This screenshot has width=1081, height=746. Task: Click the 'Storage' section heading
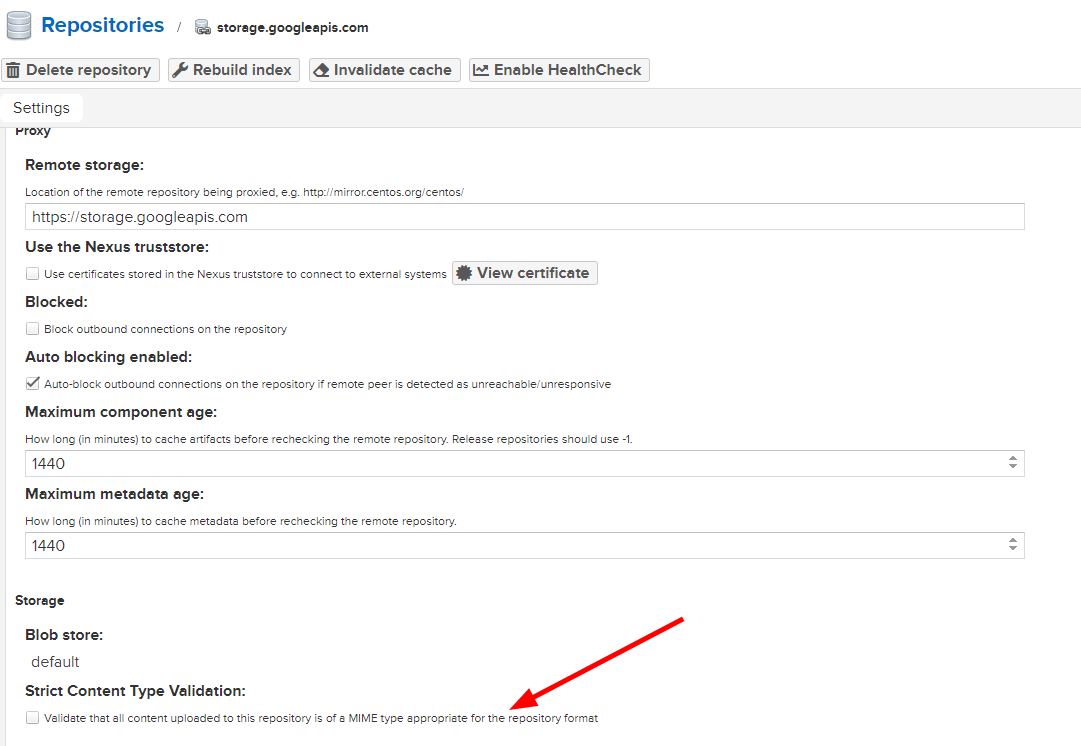[x=40, y=601]
